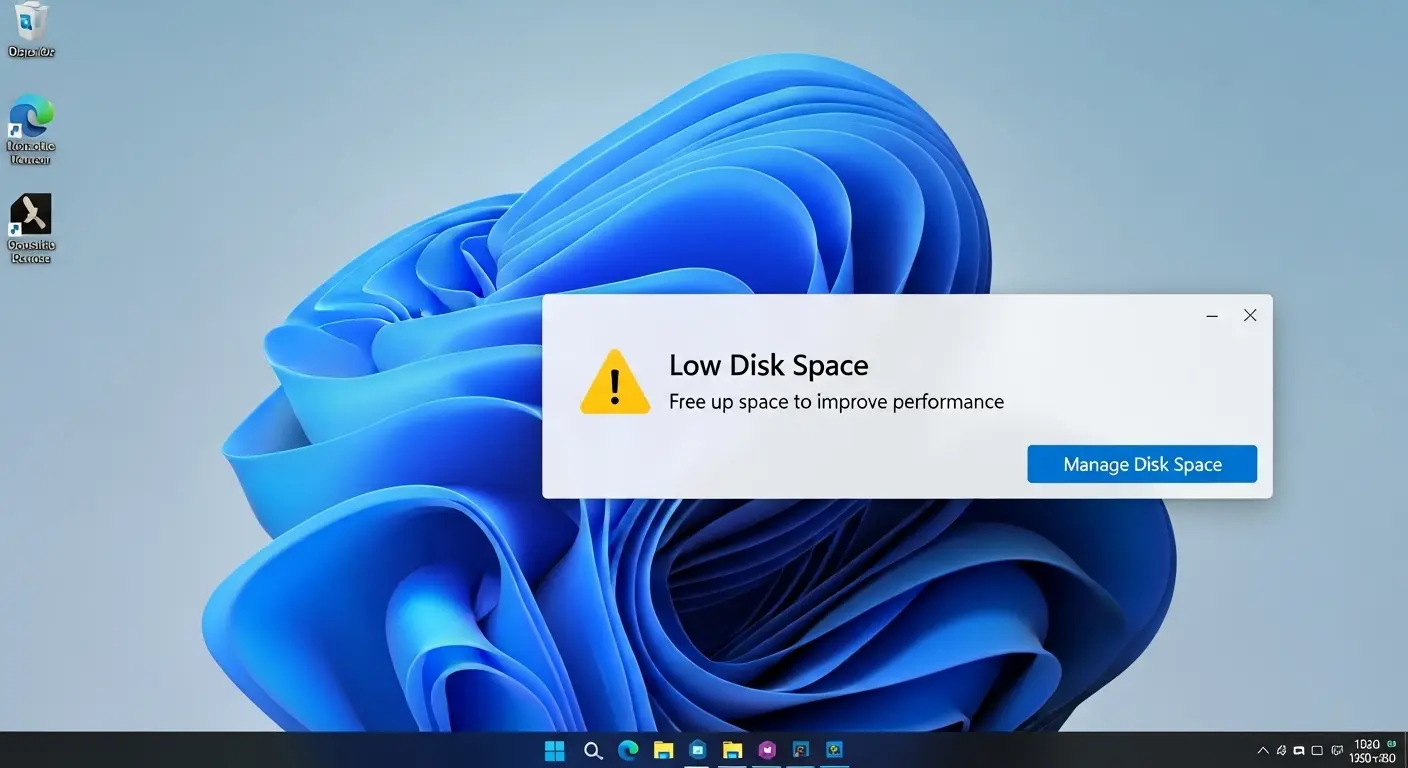Open the Windows Start menu
The width and height of the screenshot is (1408, 768).
[x=554, y=750]
